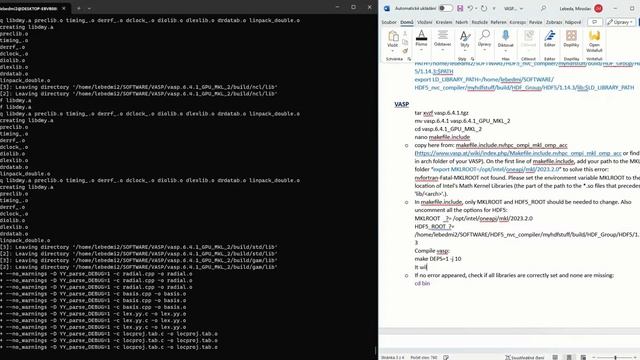
Task: Open the vasp.at wiki makefile hyperlink
Action: [518, 153]
